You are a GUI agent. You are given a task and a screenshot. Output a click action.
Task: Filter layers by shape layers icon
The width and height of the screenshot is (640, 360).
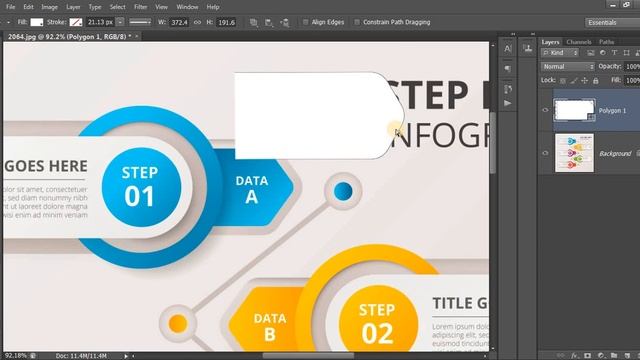(627, 53)
